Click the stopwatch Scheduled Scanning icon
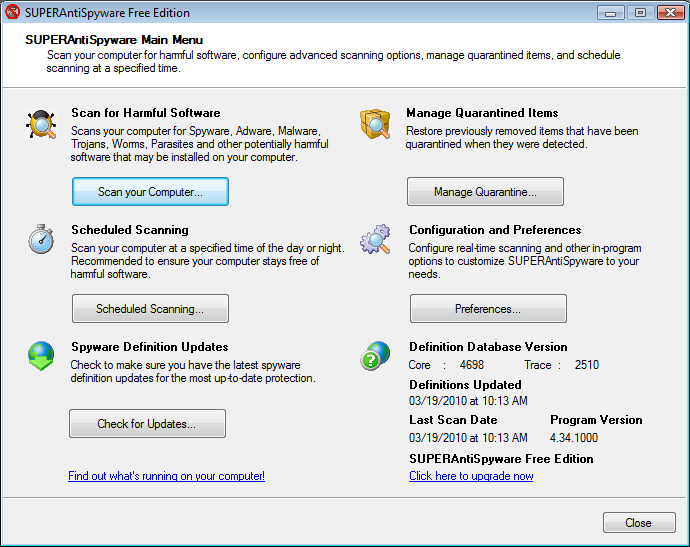Image resolution: width=690 pixels, height=547 pixels. click(41, 241)
